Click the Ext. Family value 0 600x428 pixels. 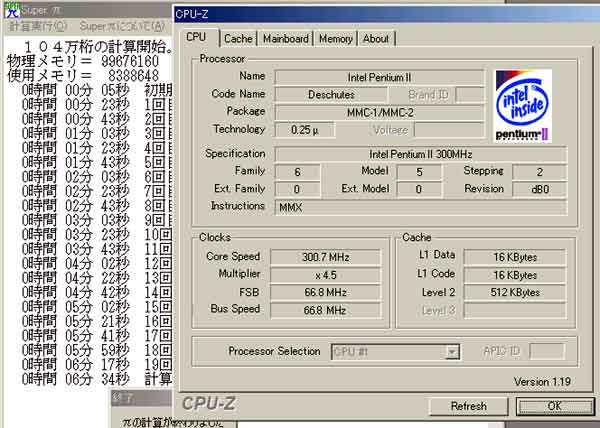click(x=297, y=189)
